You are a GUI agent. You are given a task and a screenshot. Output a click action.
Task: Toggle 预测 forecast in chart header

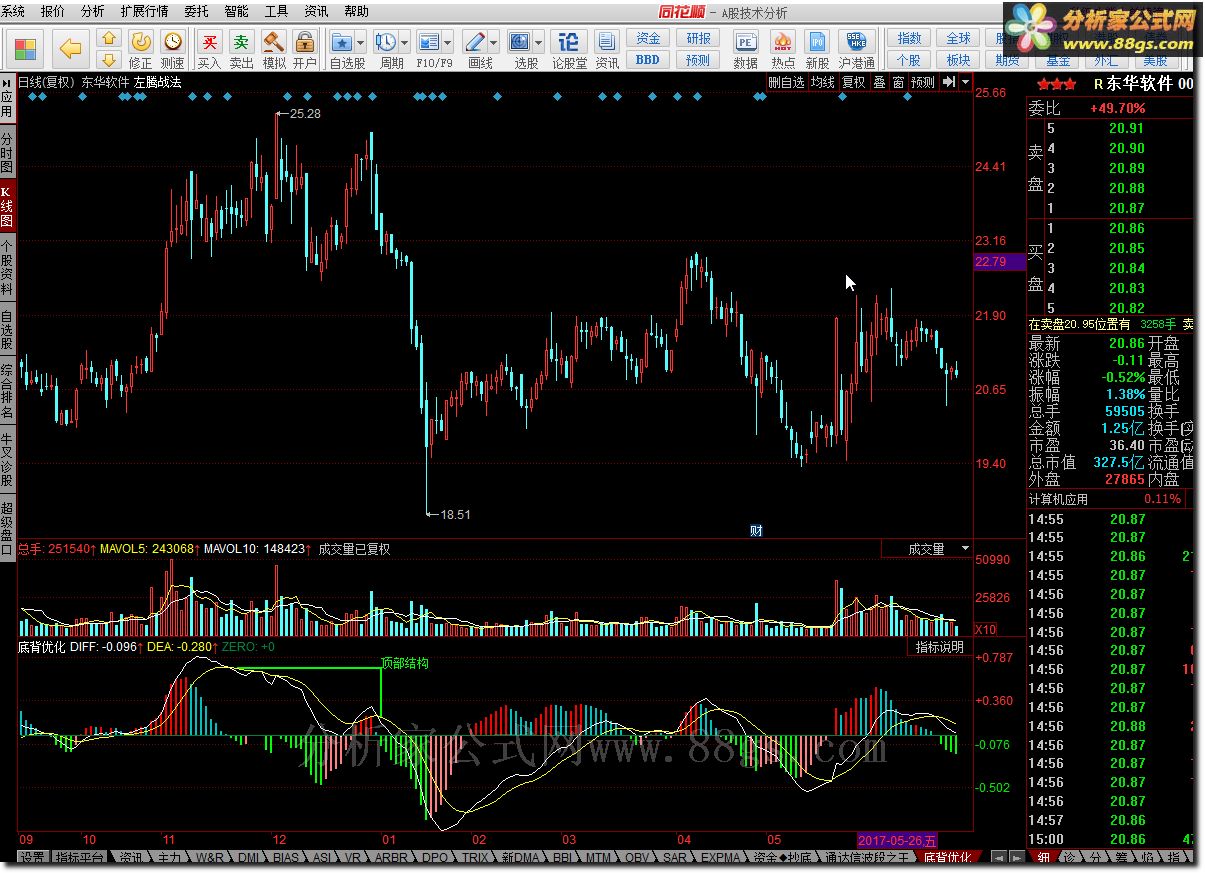click(x=923, y=82)
